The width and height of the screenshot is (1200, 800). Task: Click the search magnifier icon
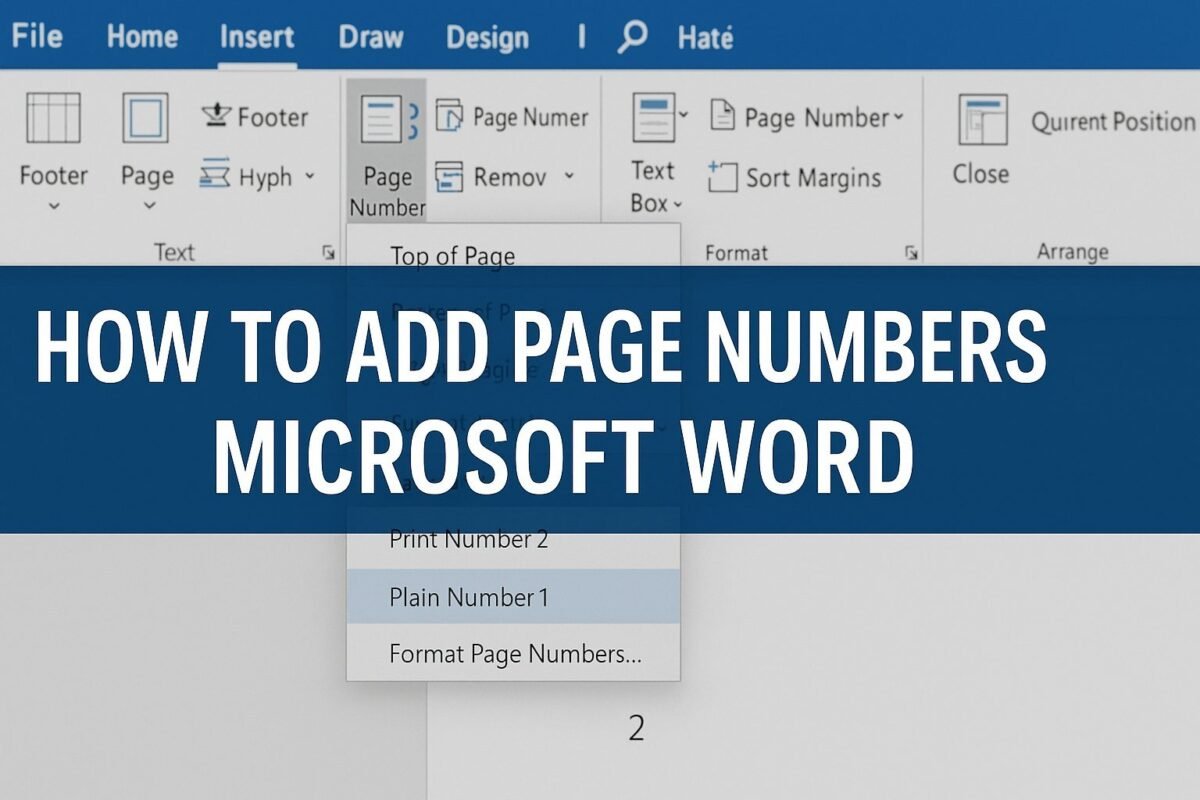tap(632, 38)
